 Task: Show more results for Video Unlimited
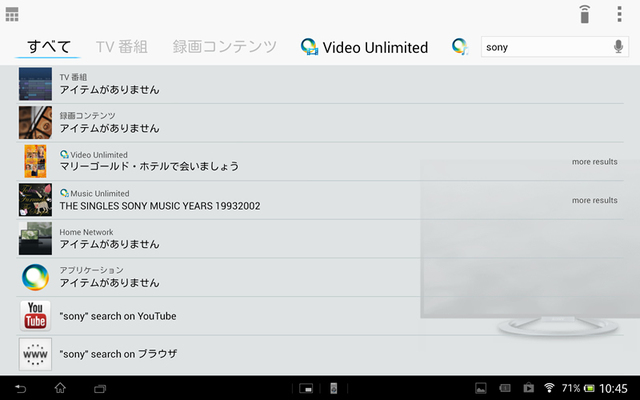coord(594,162)
